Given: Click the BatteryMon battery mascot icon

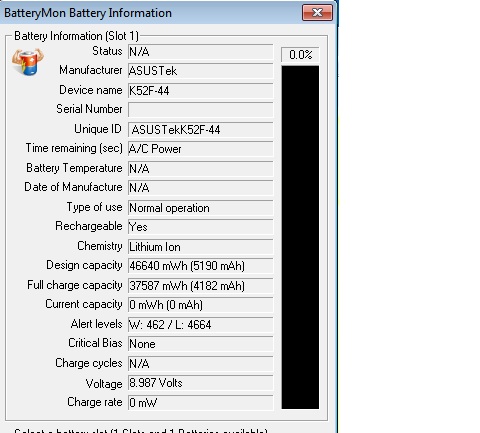Looking at the screenshot, I should click(x=28, y=62).
